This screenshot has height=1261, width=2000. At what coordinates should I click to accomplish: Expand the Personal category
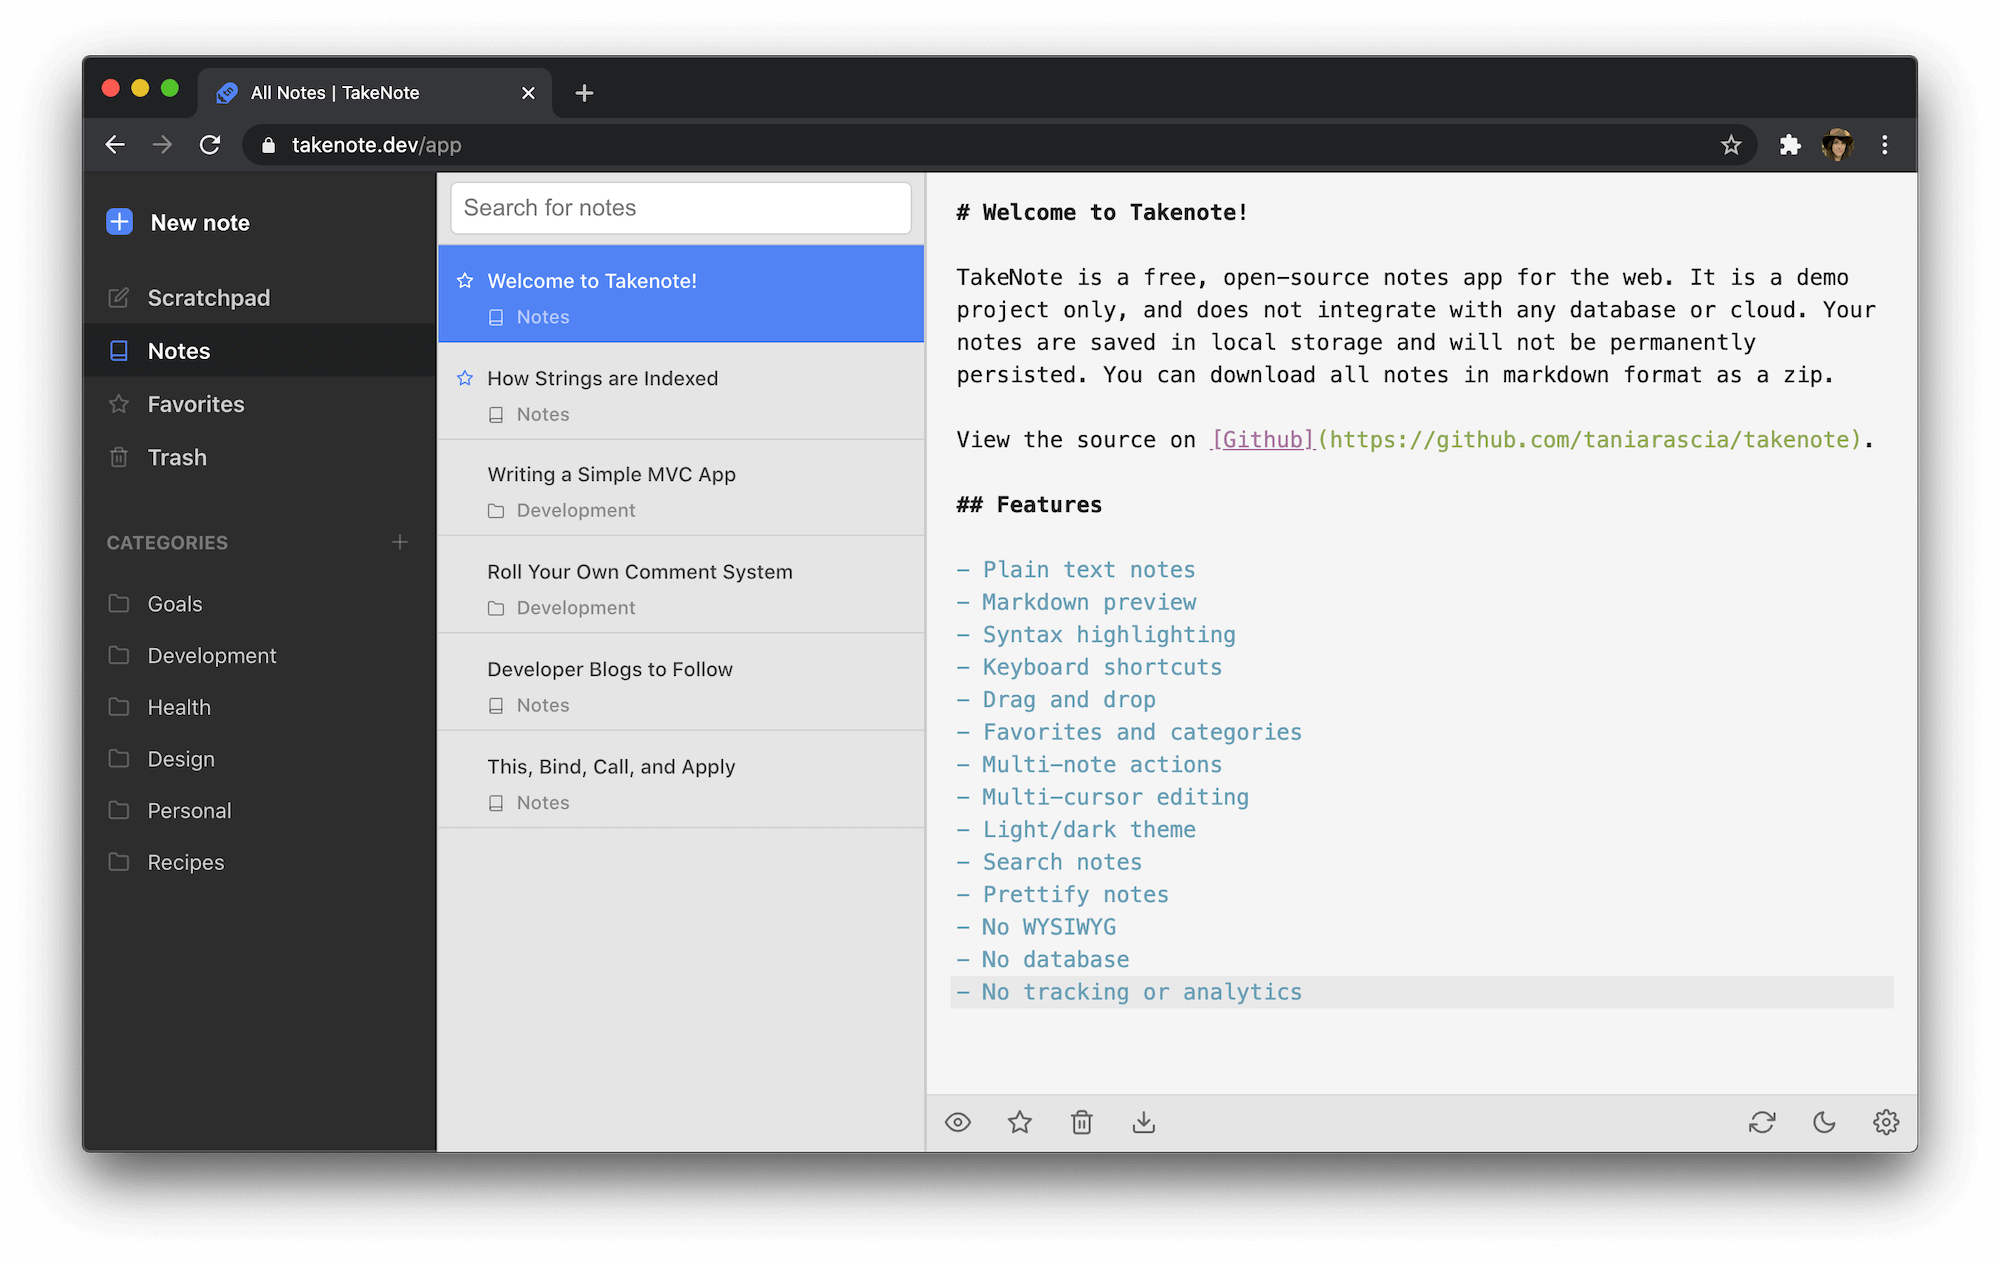pyautogui.click(x=189, y=809)
